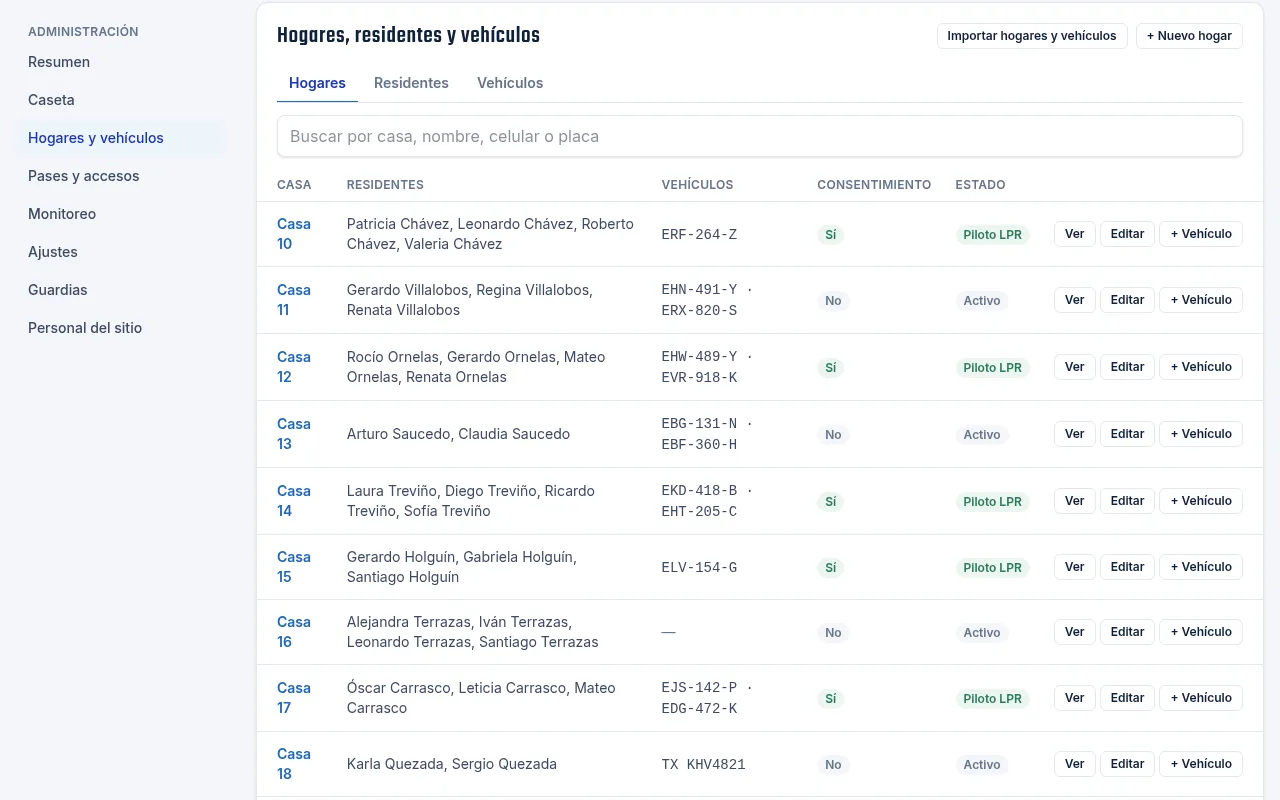This screenshot has width=1280, height=800.
Task: View details of Casa 11
Action: 1075,300
